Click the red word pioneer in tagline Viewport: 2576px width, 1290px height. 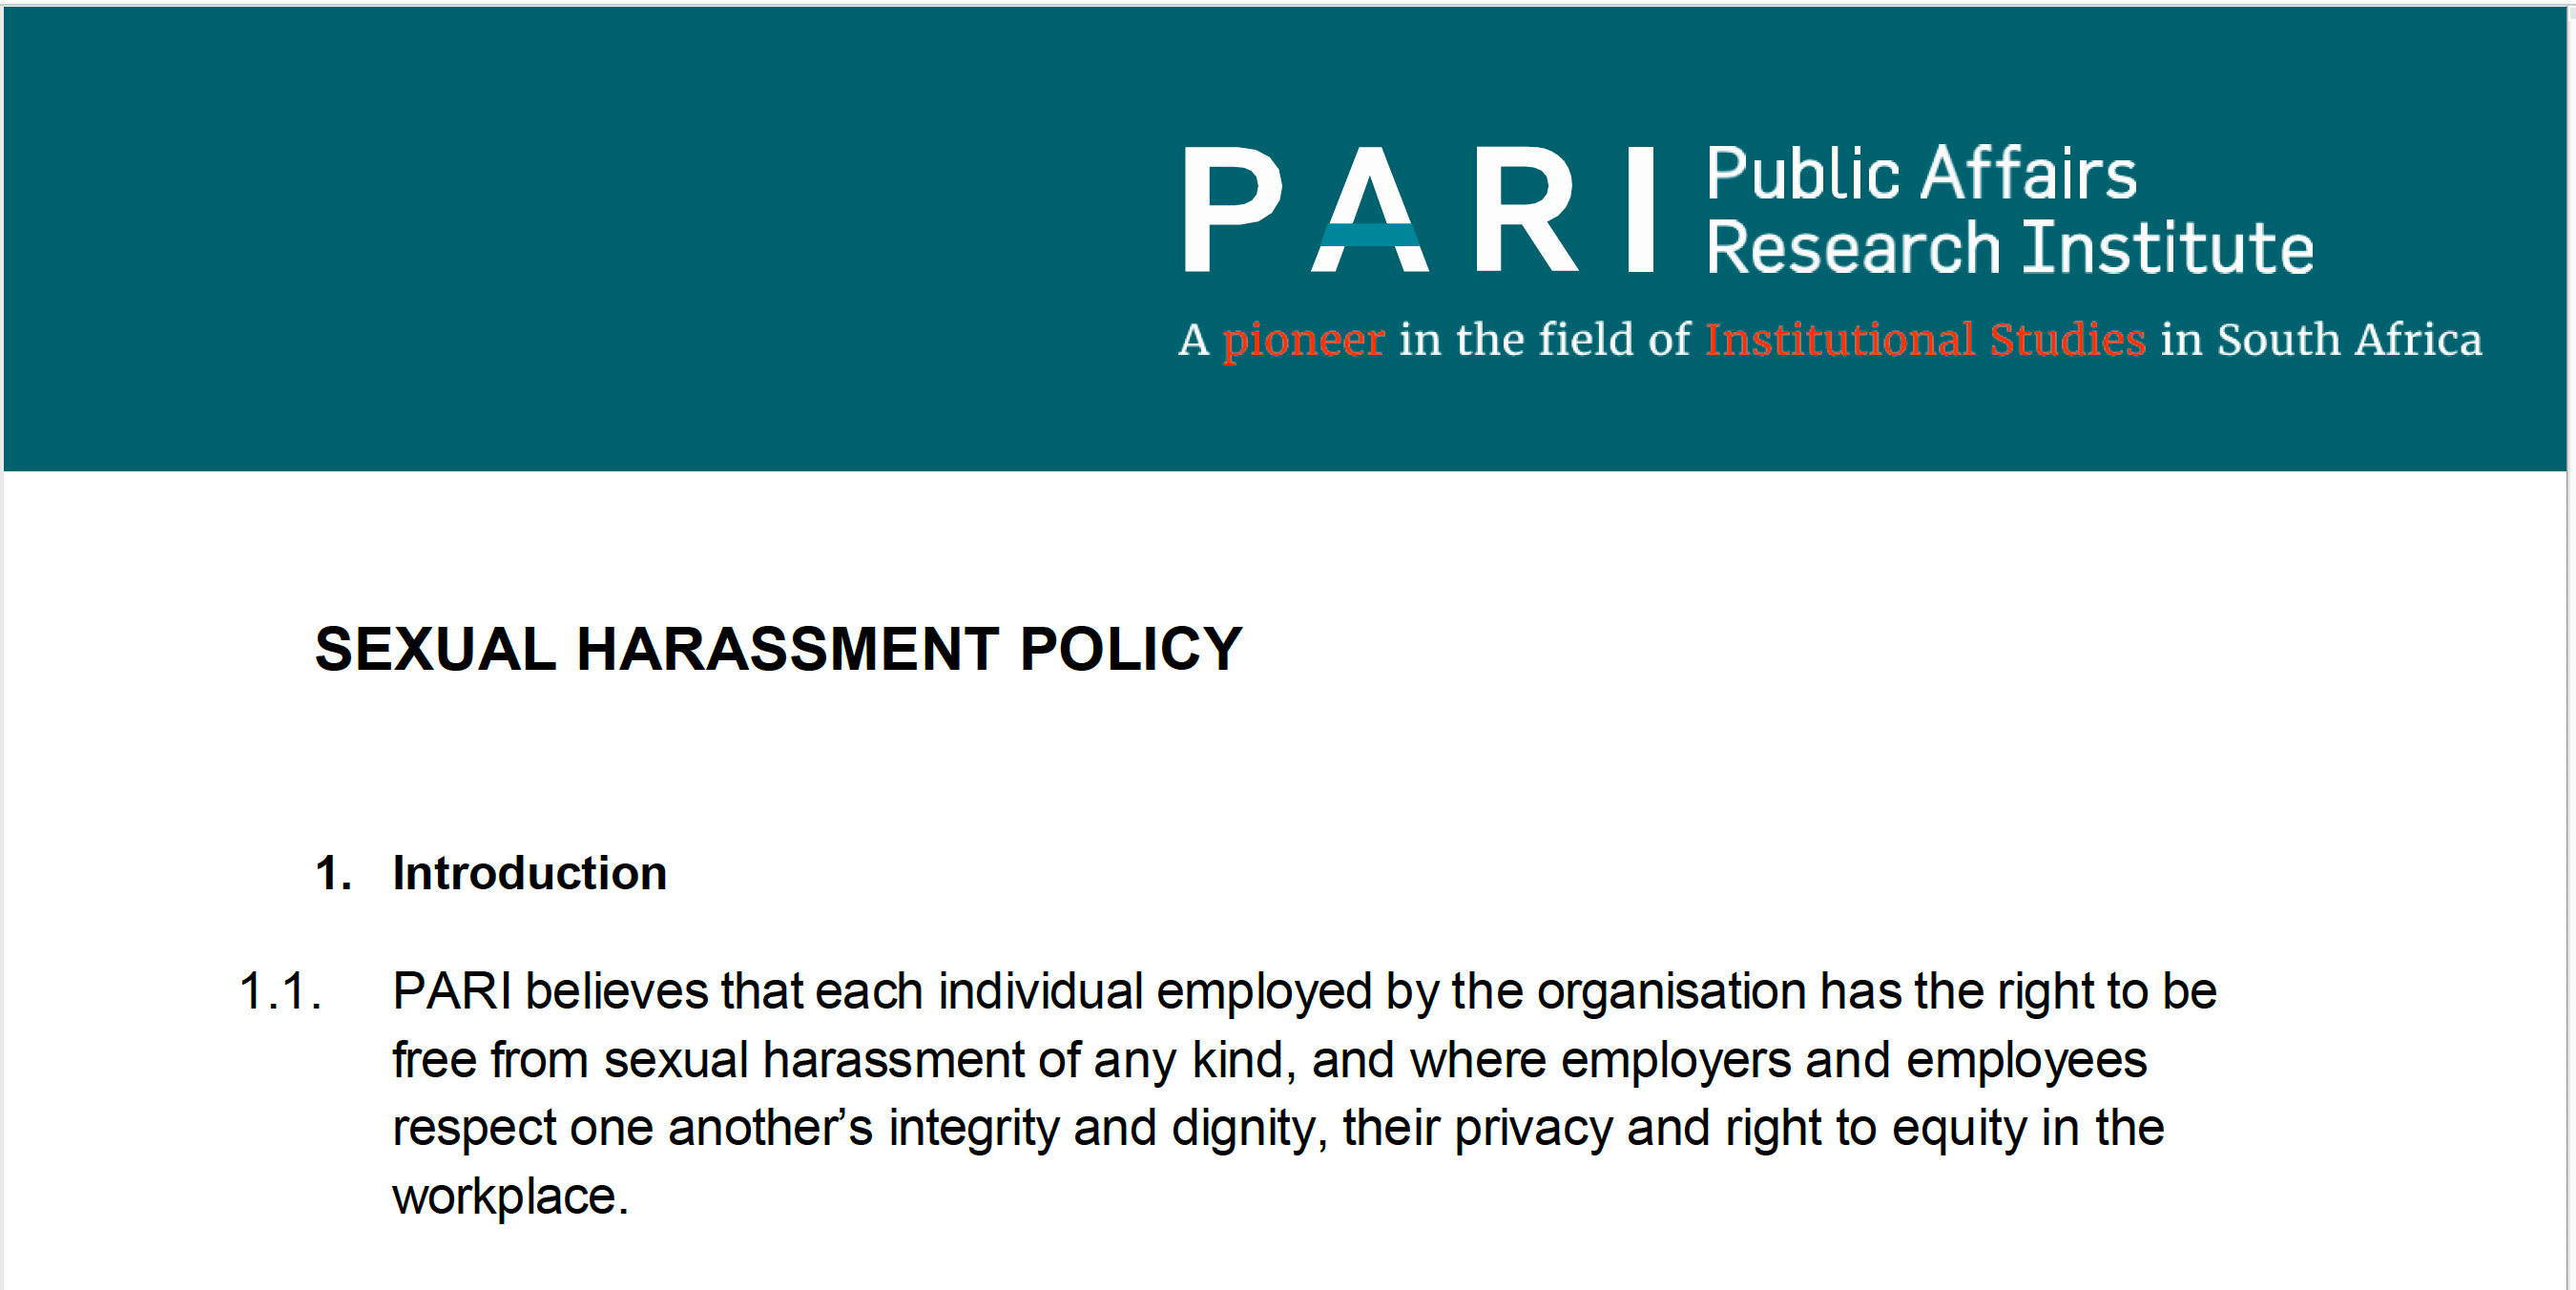point(1303,340)
